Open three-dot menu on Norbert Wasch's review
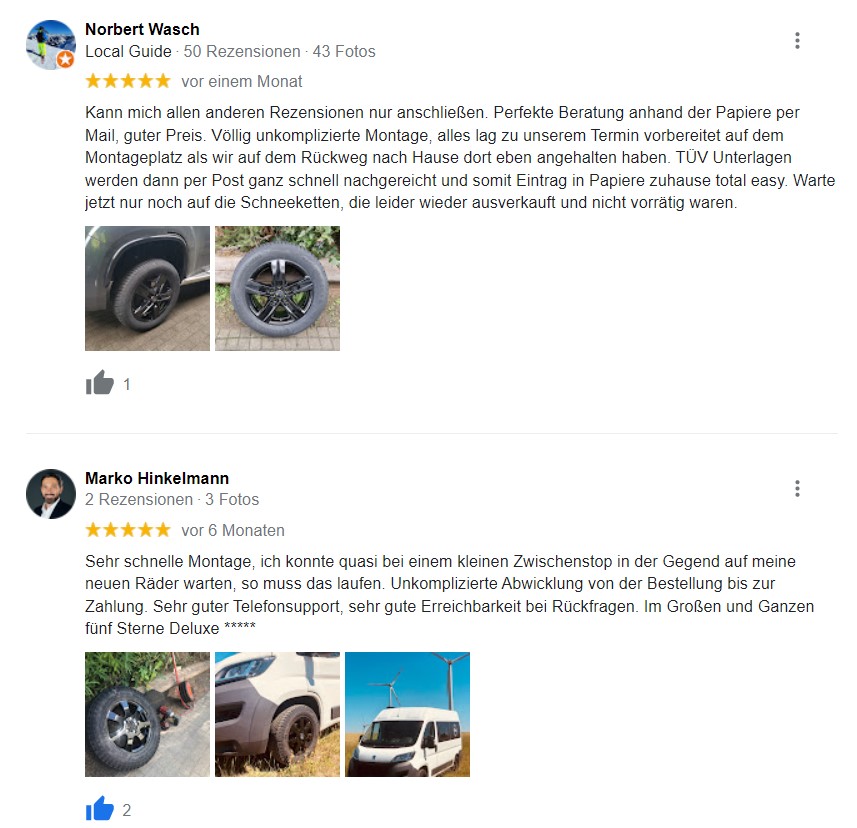 797,40
